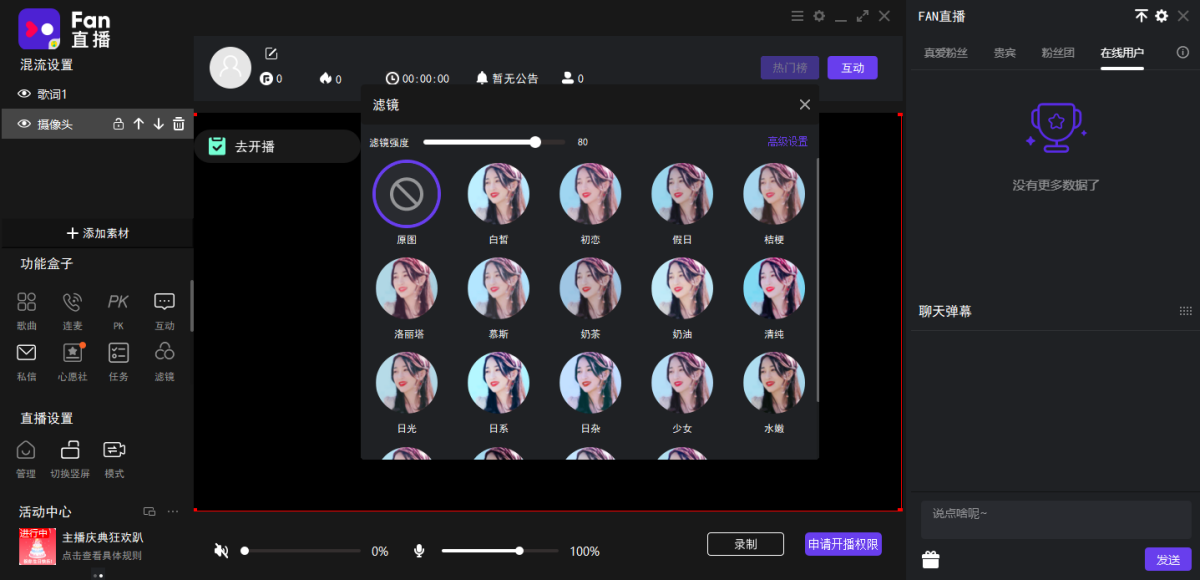
Task: Open the 歌曲 (songs) tool in 功能盒子
Action: pos(26,301)
